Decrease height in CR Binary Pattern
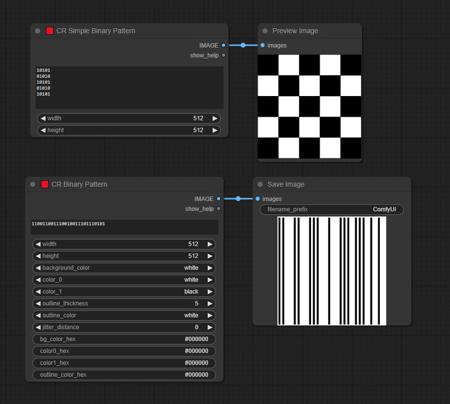Image resolution: width=450 pixels, height=404 pixels. coord(38,256)
